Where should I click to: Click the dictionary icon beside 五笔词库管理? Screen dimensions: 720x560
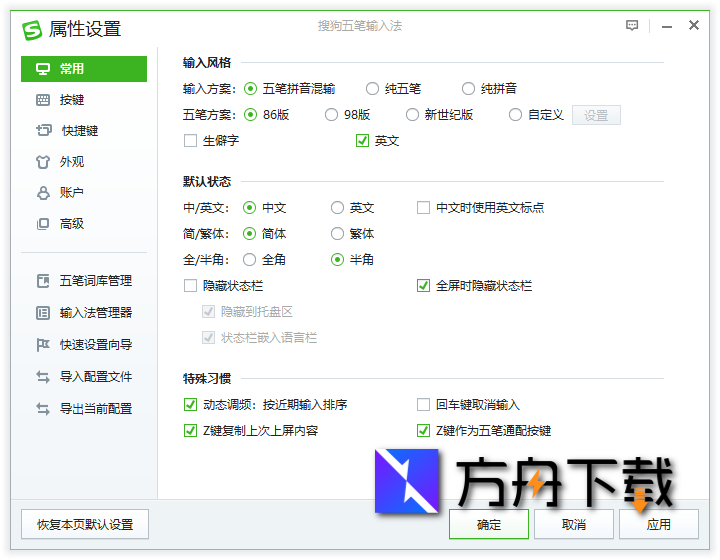[x=43, y=280]
